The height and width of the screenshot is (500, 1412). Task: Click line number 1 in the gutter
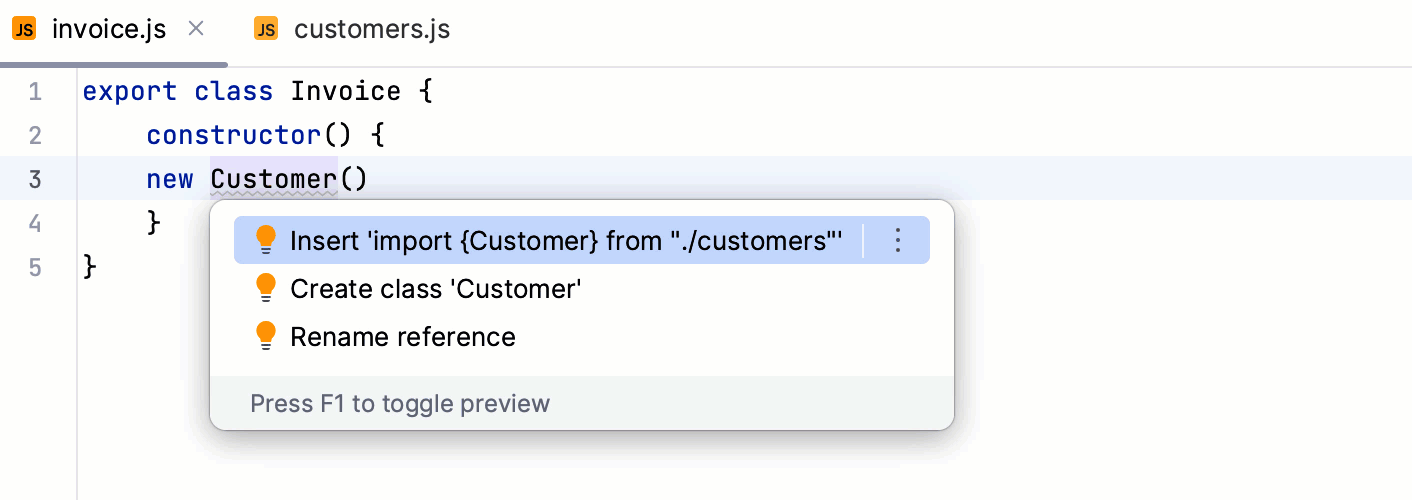pos(35,92)
